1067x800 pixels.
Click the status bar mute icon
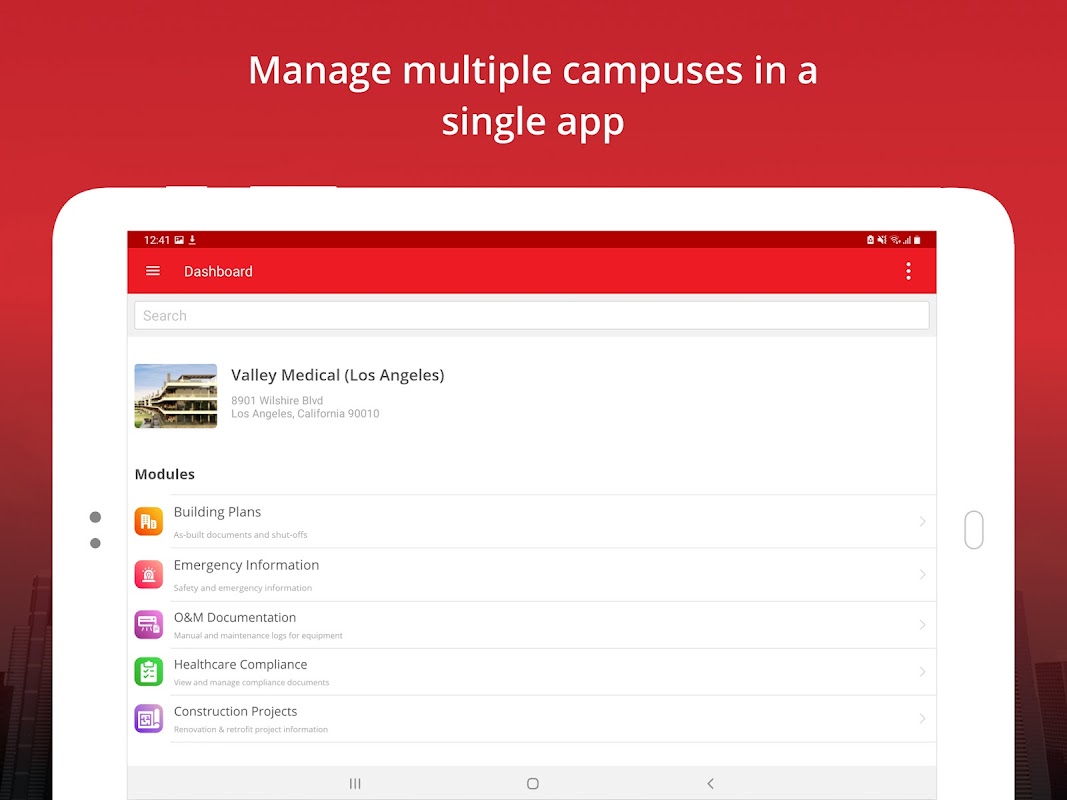coord(882,239)
